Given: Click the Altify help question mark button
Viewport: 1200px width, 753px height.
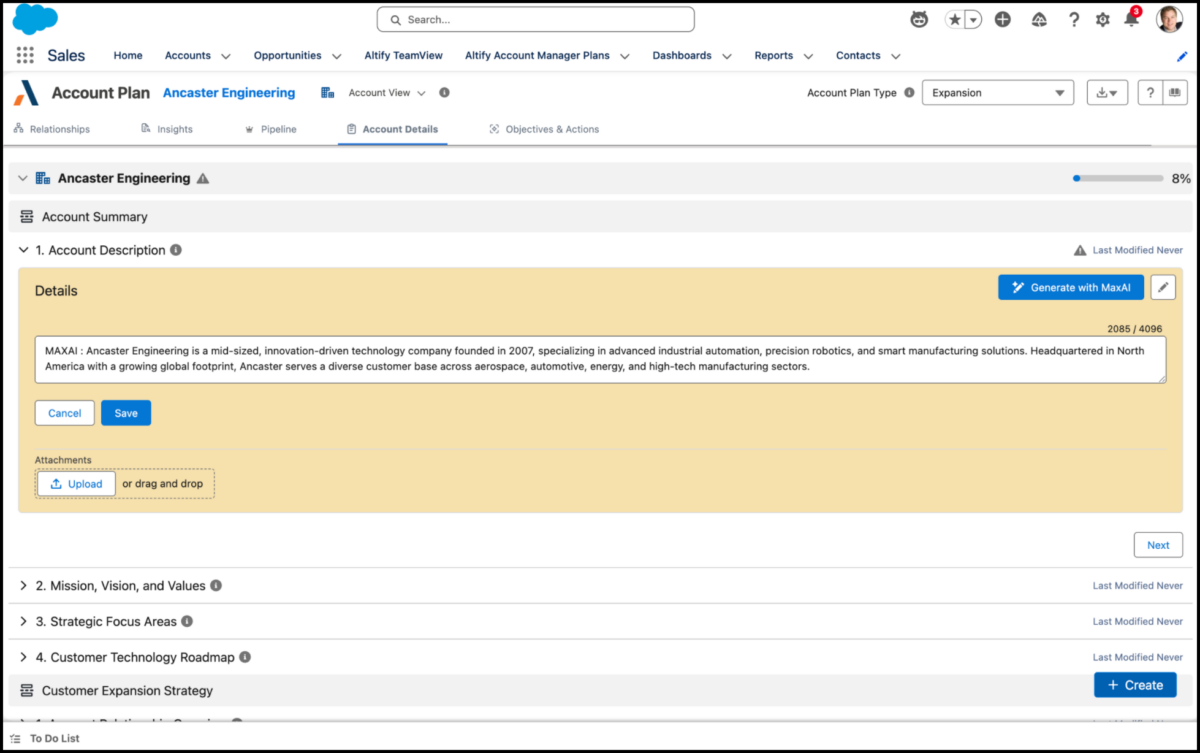Looking at the screenshot, I should coord(1150,93).
